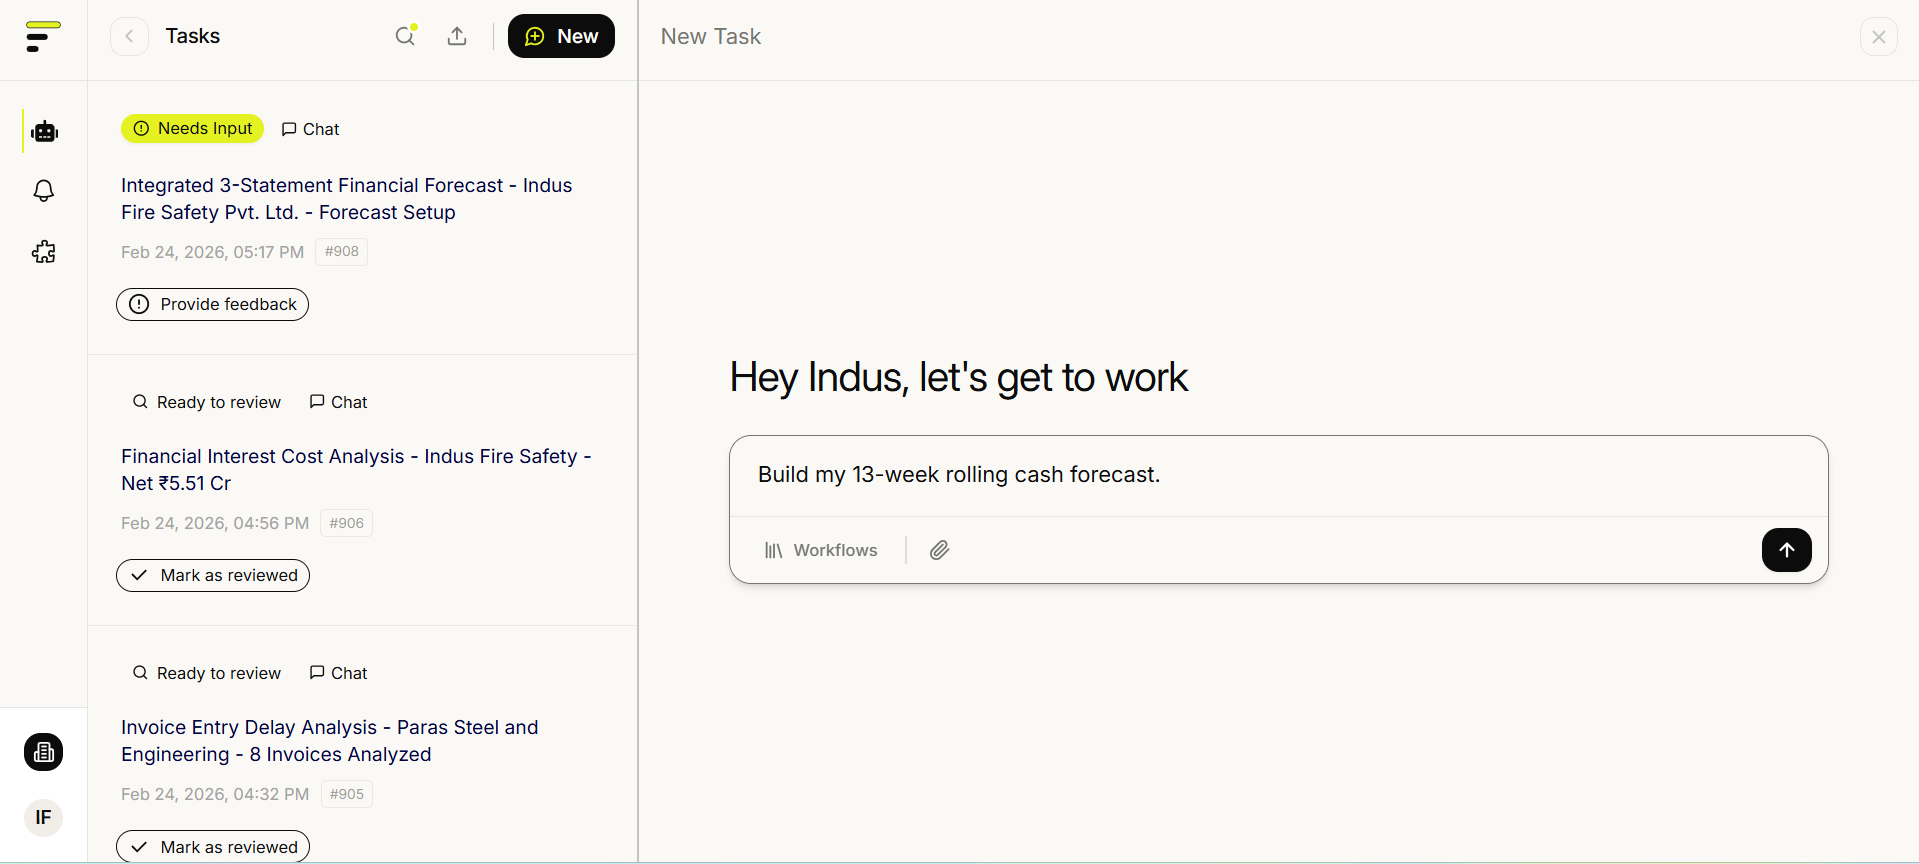Mark Invoice Entry Delay Analysis as reviewed

click(x=213, y=846)
